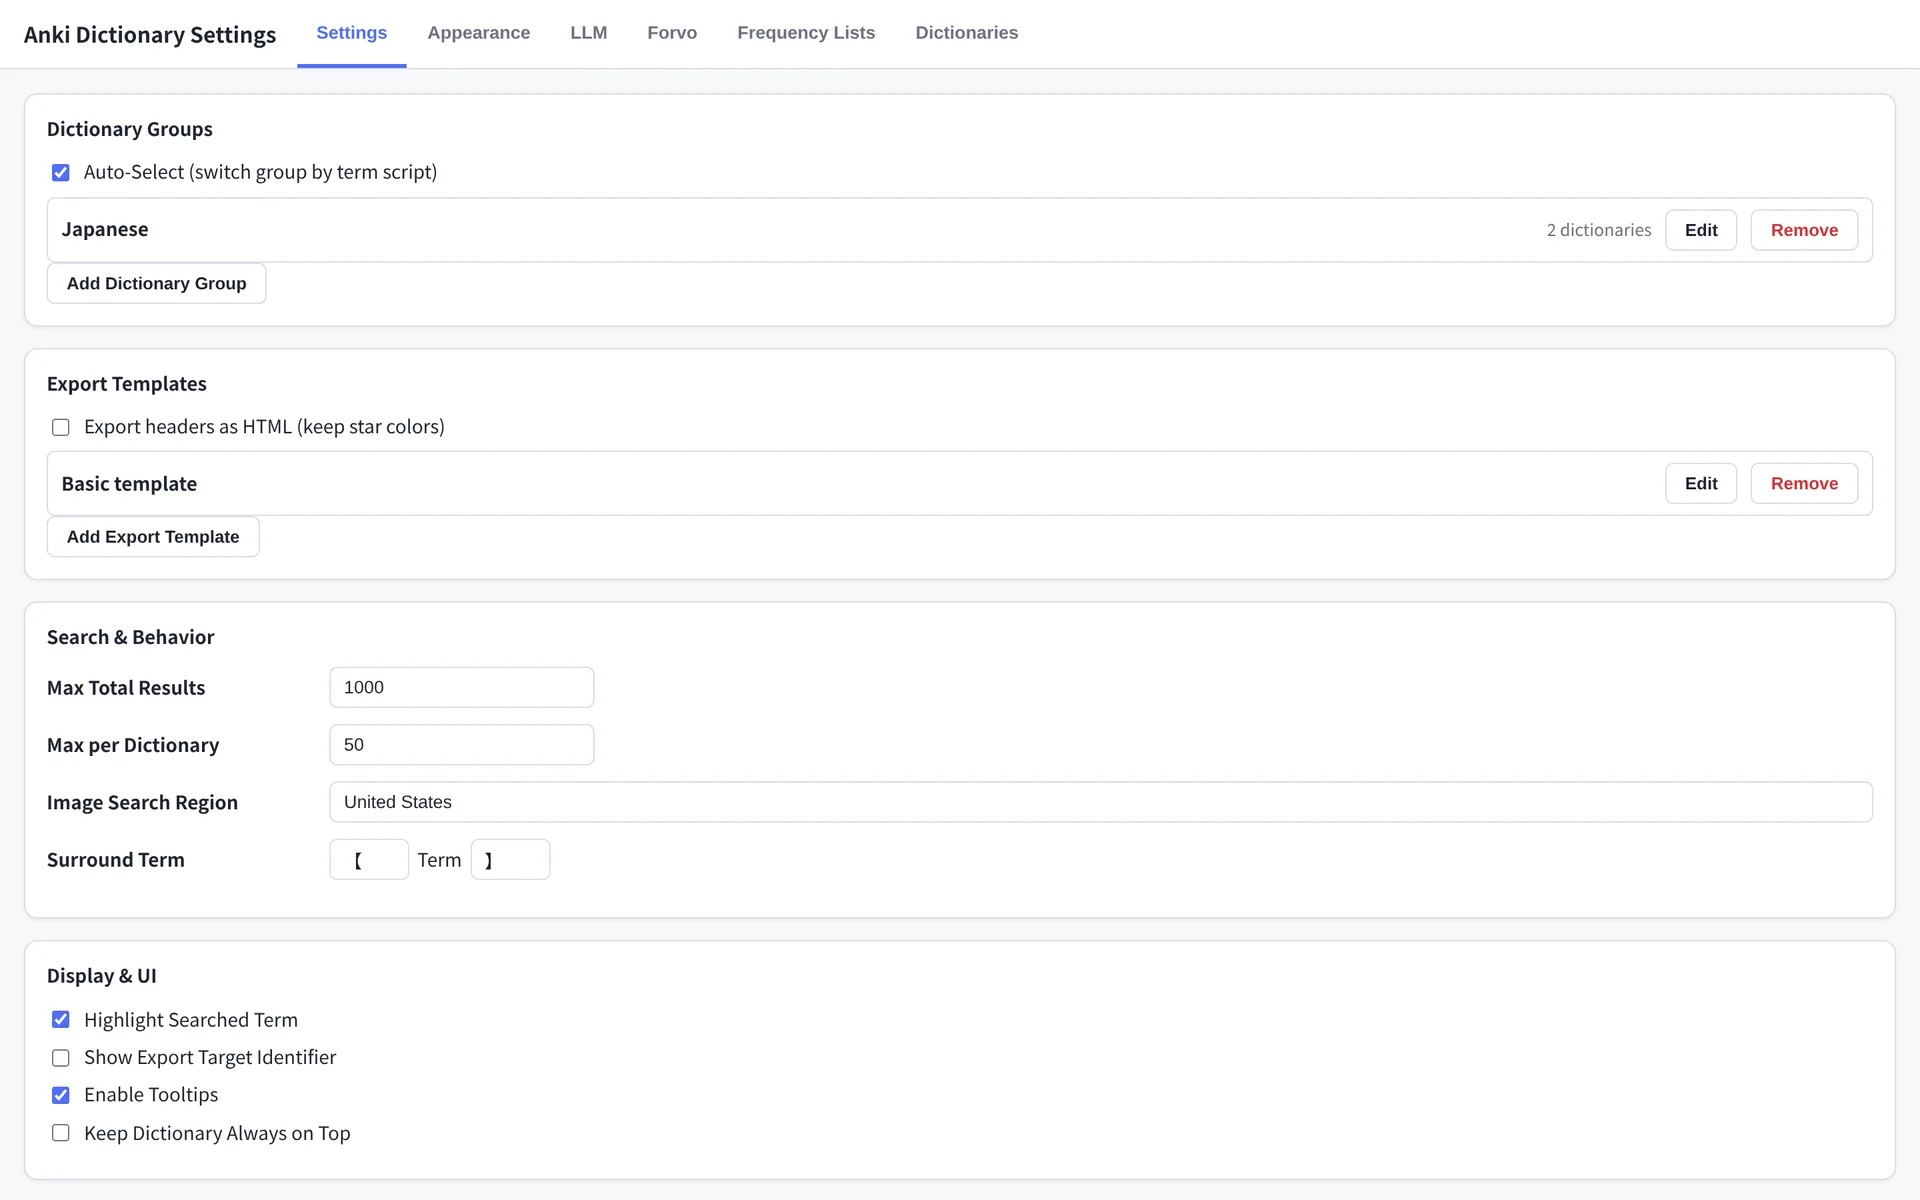Enable Export headers as HTML checkbox

(61, 428)
